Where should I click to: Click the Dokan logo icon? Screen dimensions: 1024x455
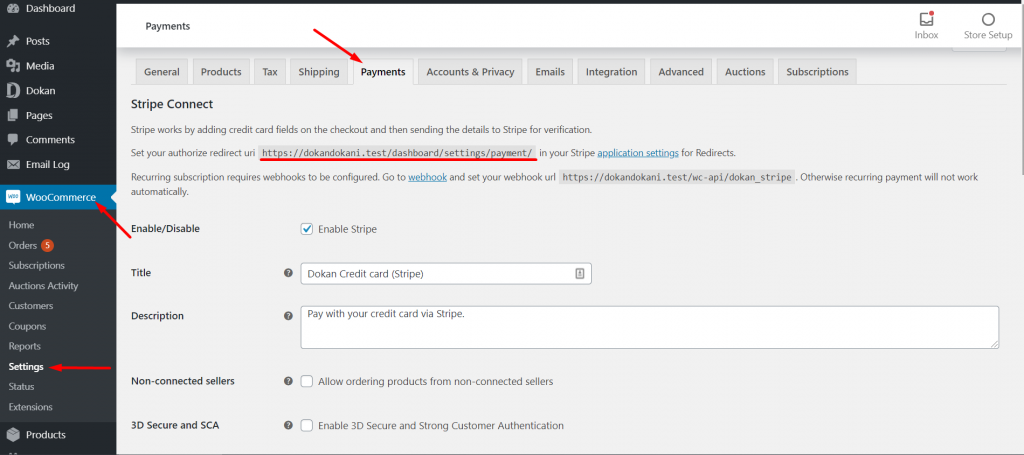[12, 91]
